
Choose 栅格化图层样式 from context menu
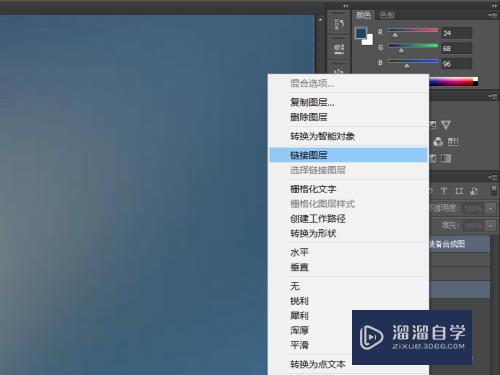348,204
